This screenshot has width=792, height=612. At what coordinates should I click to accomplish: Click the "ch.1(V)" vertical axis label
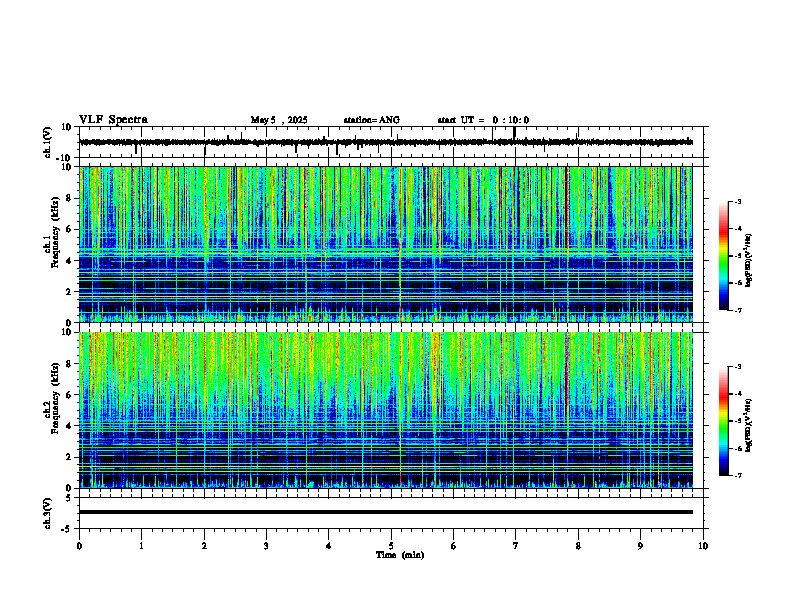[x=48, y=142]
